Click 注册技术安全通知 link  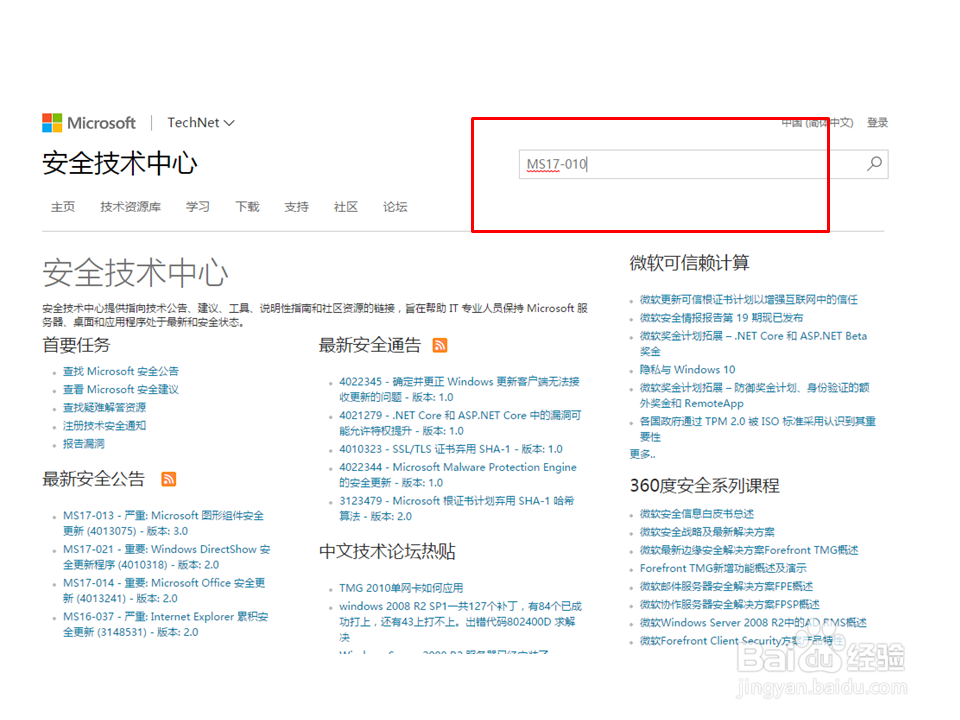(x=104, y=426)
